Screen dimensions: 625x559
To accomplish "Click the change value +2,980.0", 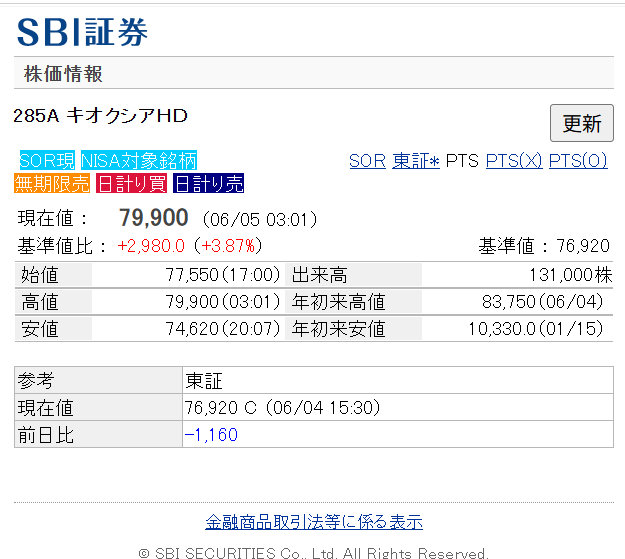I will coord(151,246).
